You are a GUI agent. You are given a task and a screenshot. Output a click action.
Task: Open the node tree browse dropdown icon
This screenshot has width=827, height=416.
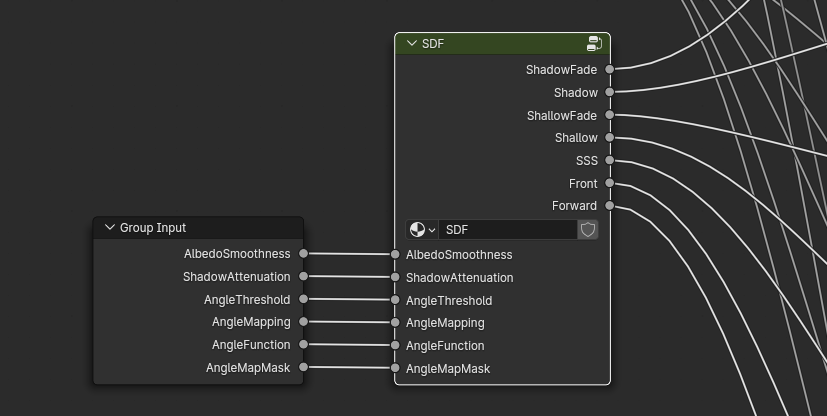click(x=422, y=230)
